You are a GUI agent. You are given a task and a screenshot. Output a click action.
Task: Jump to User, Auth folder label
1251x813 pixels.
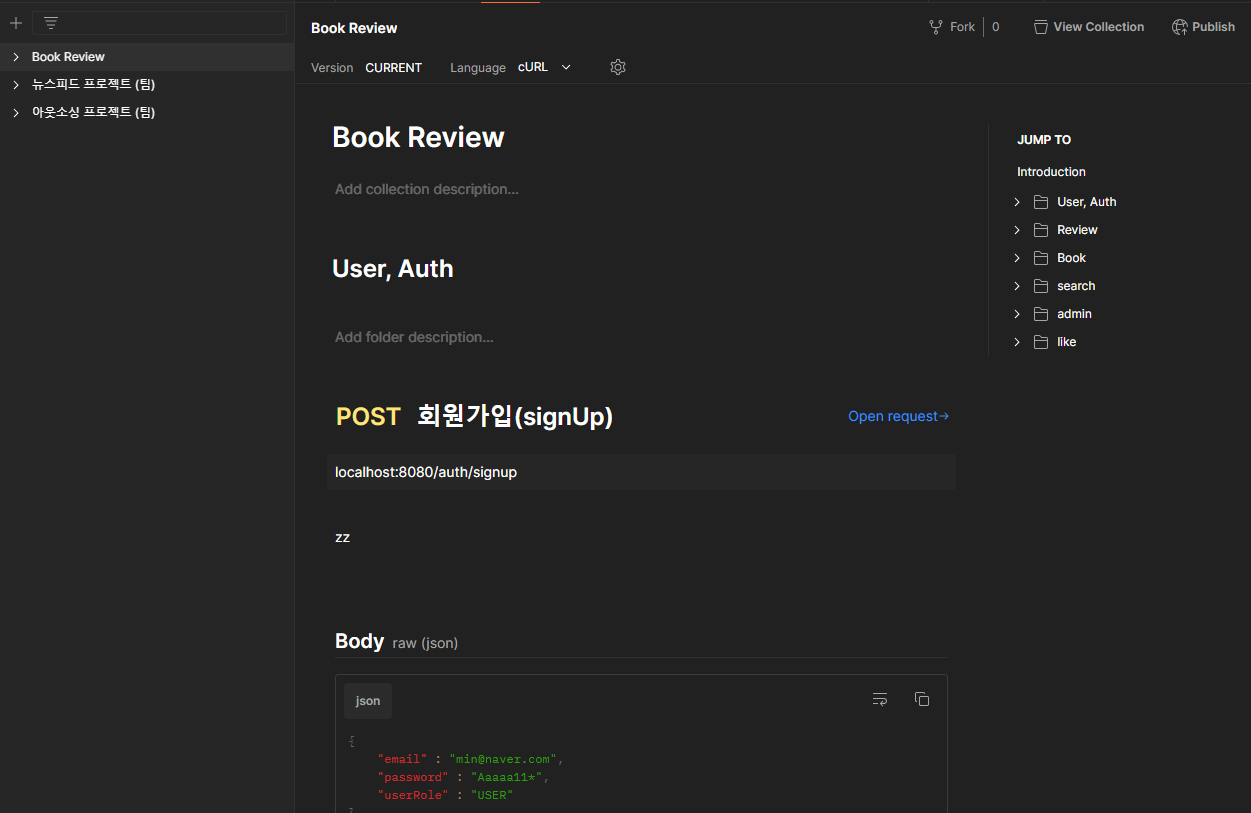pyautogui.click(x=1086, y=202)
